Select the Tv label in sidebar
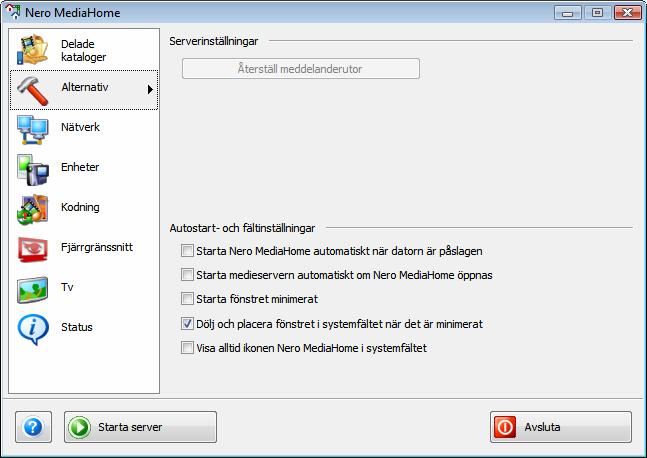 tap(67, 287)
